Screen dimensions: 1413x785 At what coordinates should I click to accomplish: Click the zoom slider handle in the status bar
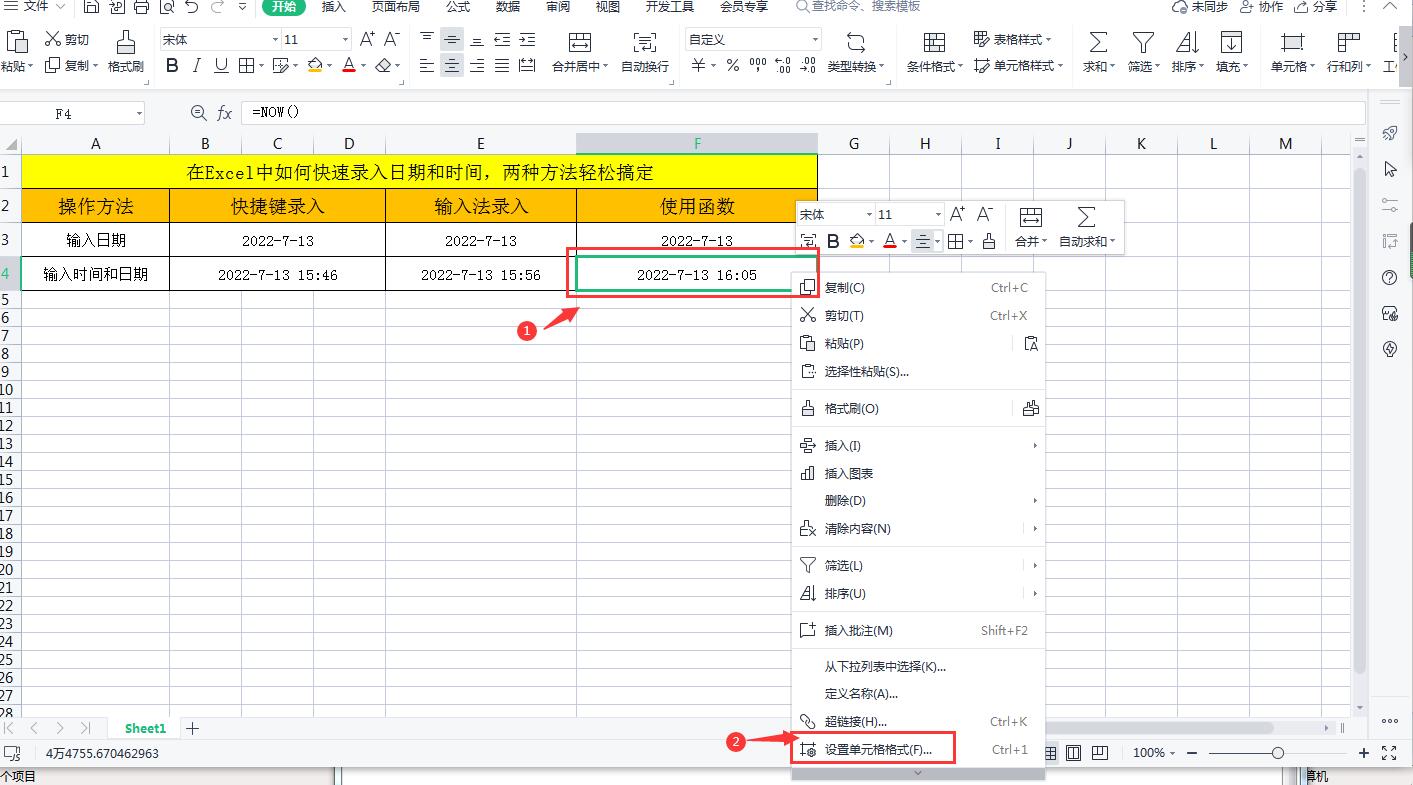pos(1277,752)
